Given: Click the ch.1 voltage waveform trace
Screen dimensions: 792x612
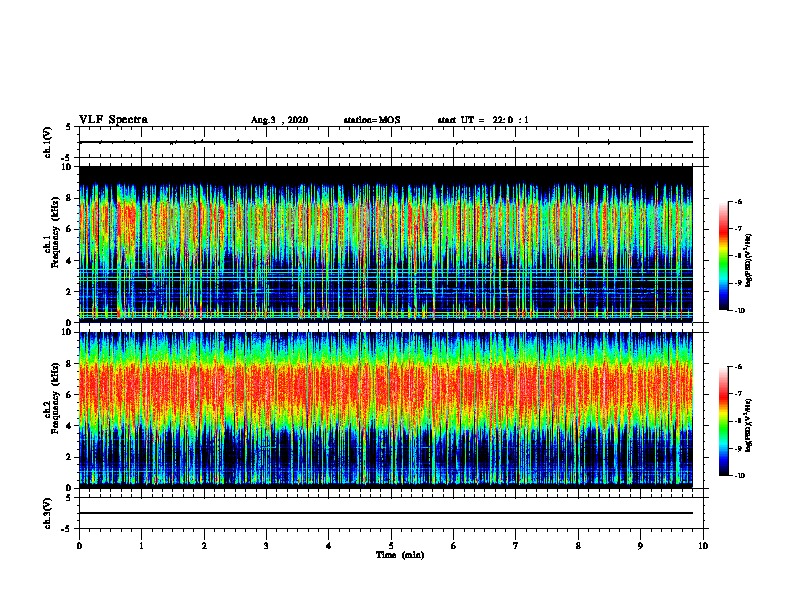Looking at the screenshot, I should pos(386,142).
